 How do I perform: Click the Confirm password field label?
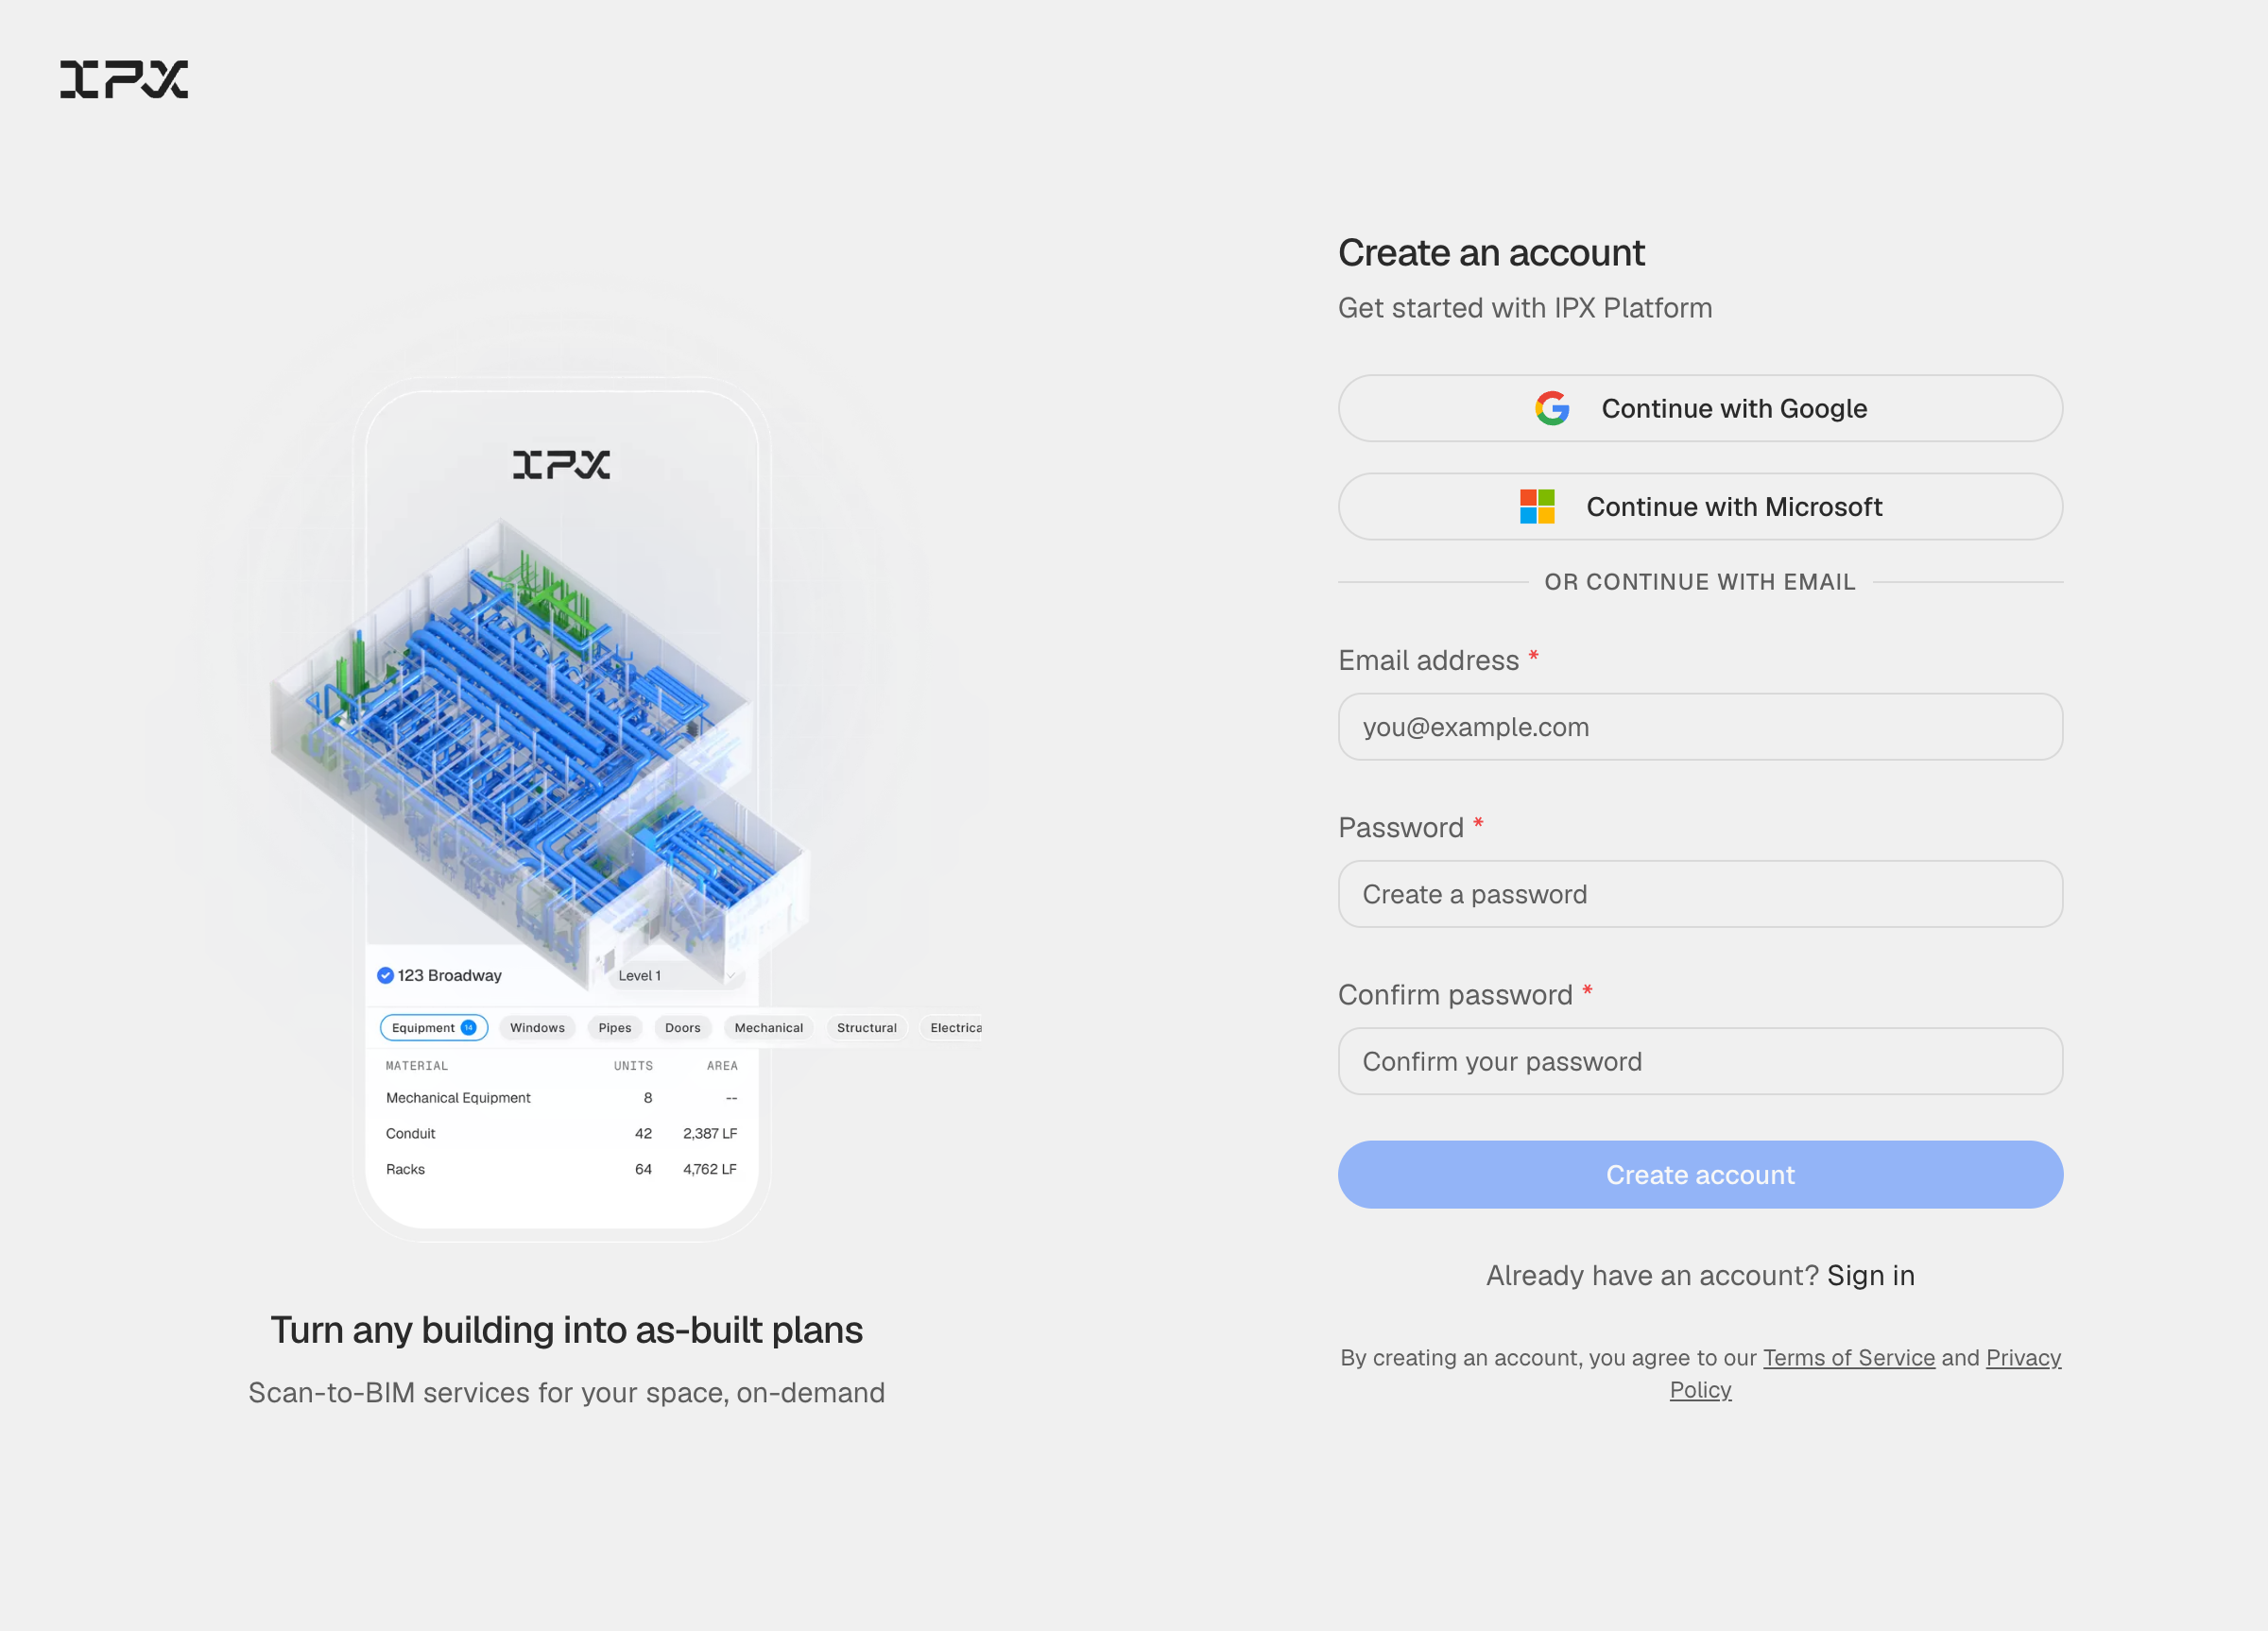[1455, 995]
